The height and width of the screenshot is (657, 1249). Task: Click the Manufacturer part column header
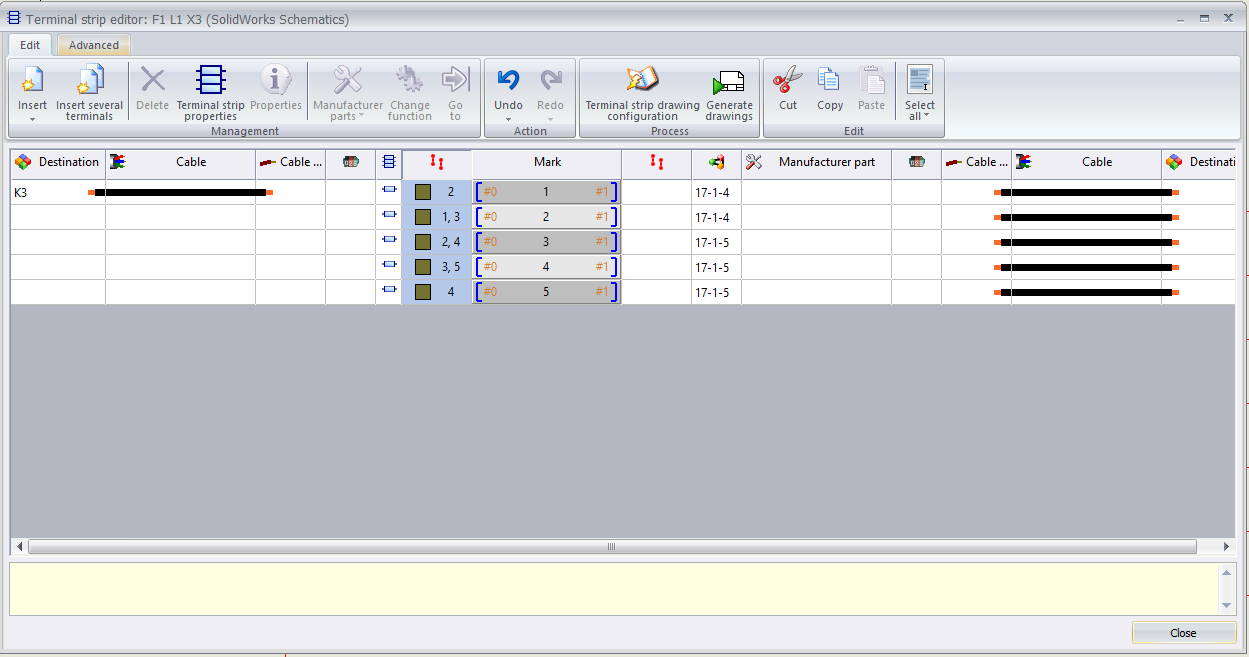(x=826, y=162)
